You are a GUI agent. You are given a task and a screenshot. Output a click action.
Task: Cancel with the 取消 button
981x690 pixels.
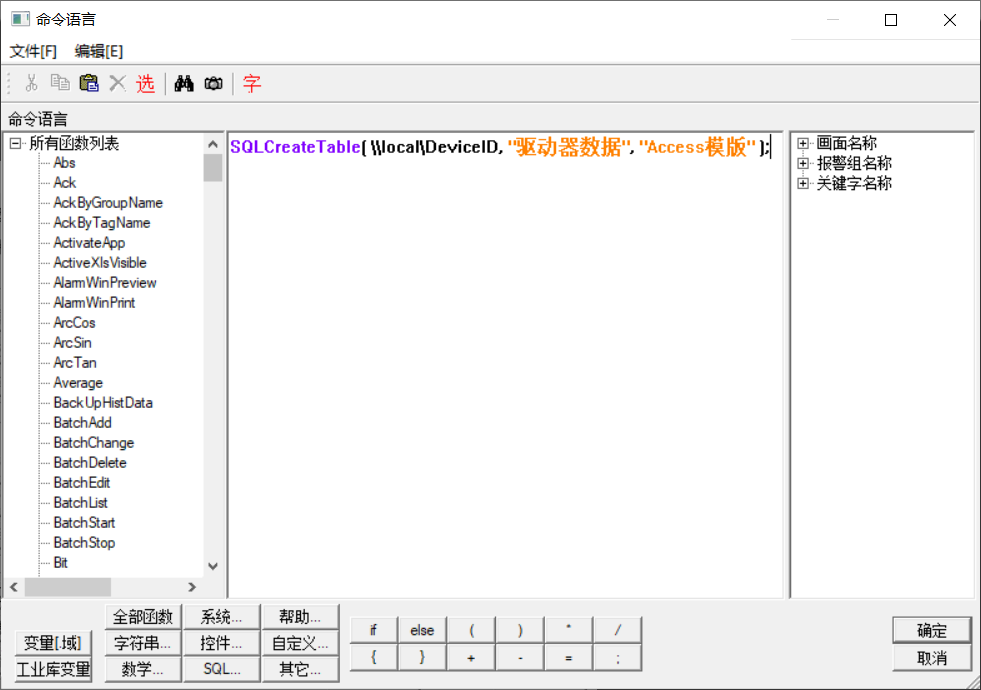click(x=932, y=658)
